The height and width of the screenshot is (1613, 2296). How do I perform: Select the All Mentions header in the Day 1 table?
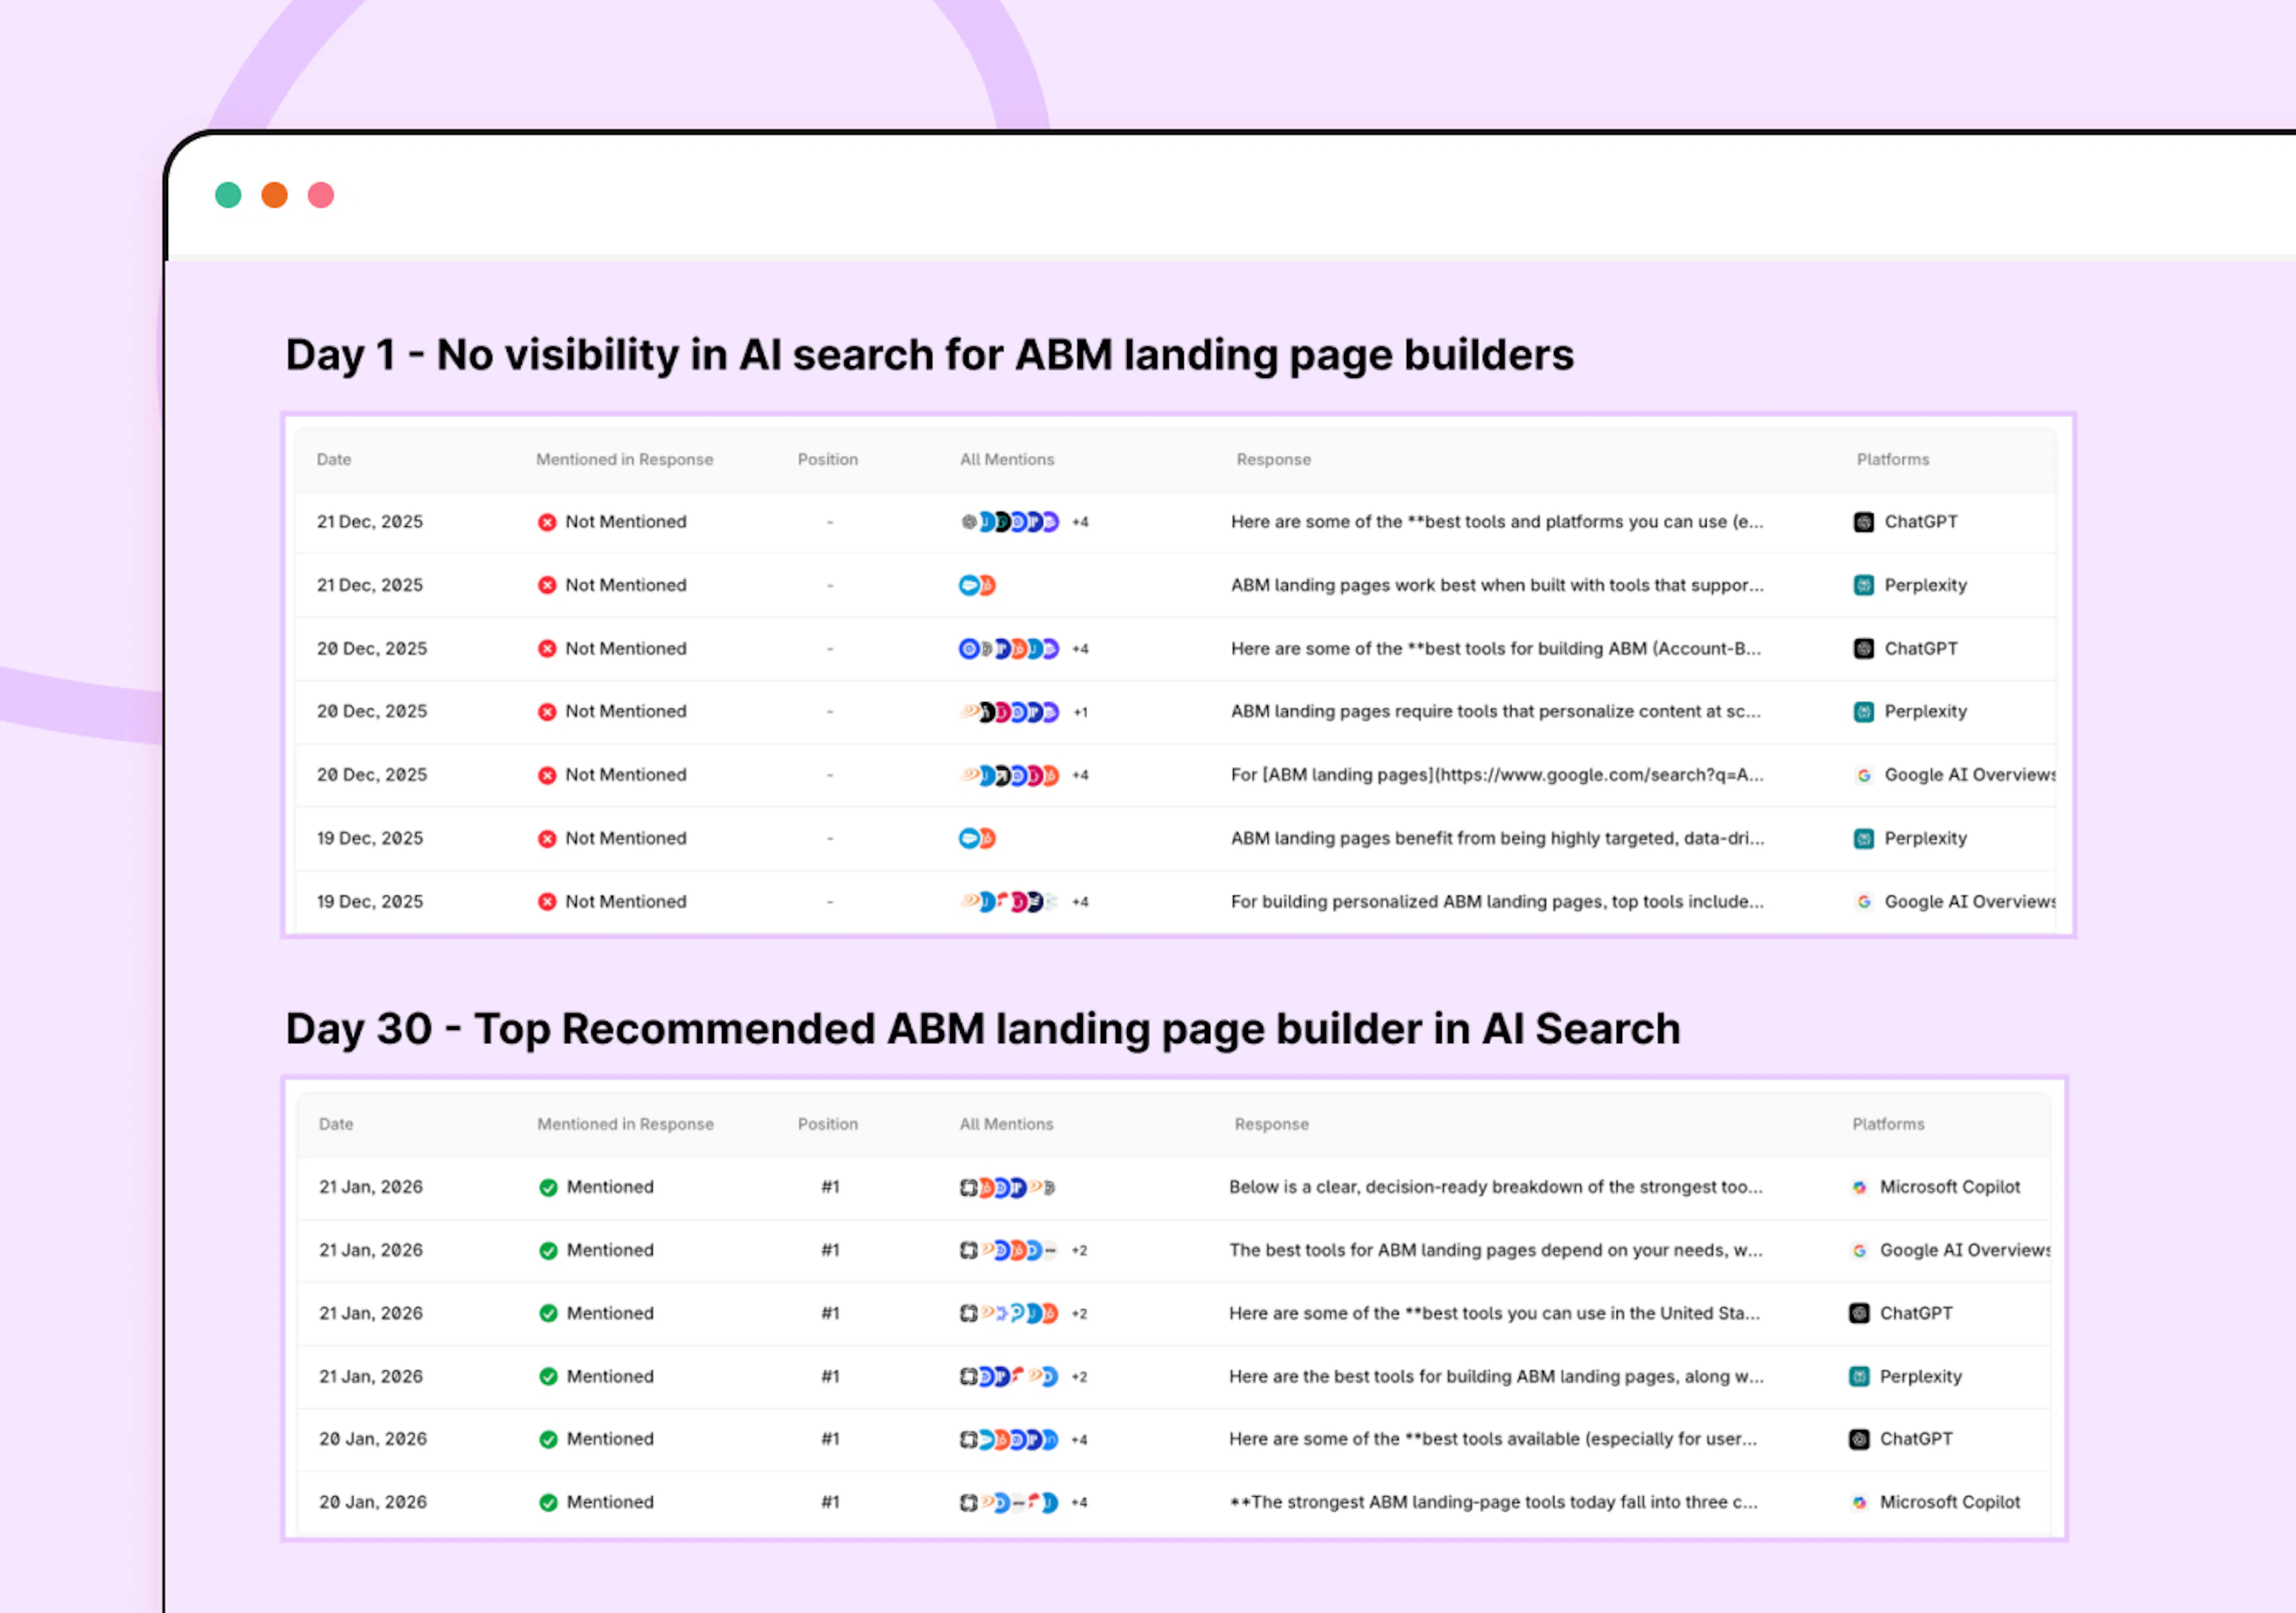[1007, 459]
